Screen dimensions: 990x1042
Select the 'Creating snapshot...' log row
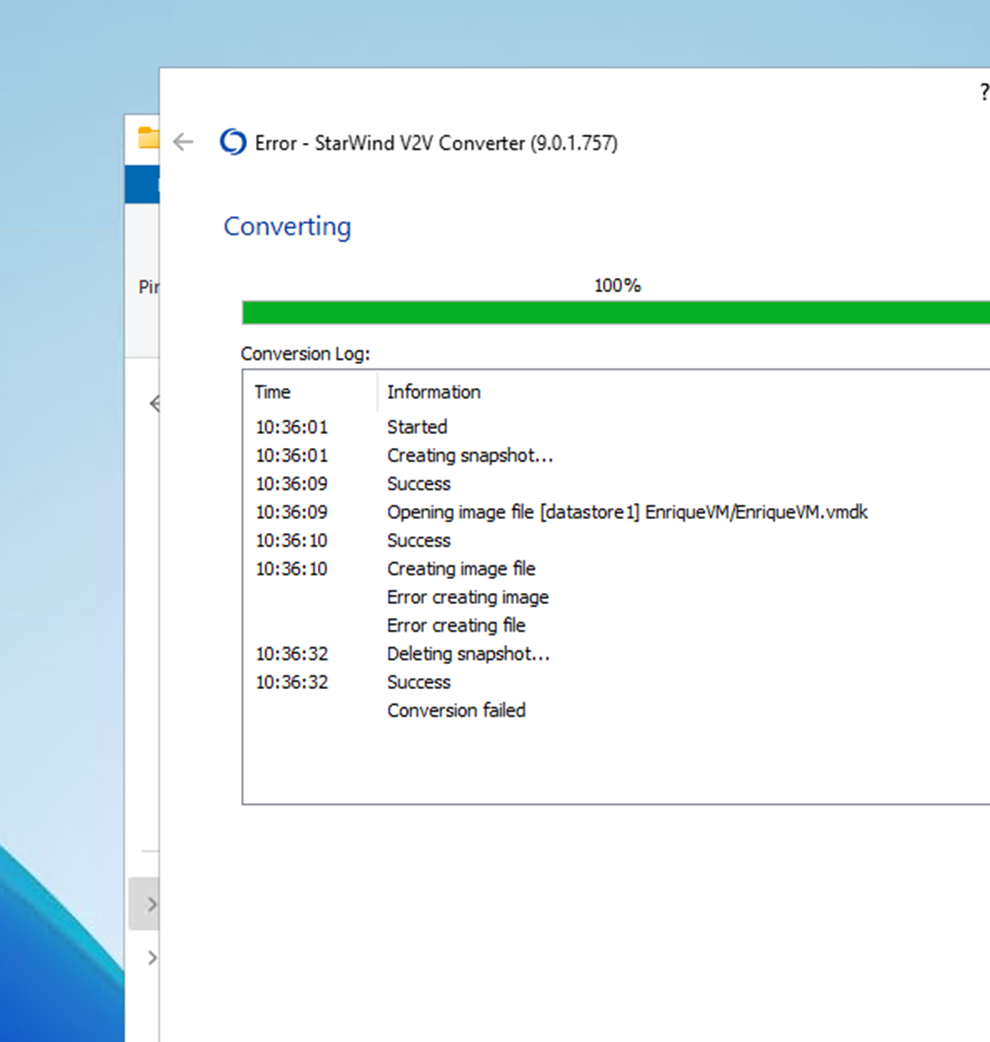(470, 456)
